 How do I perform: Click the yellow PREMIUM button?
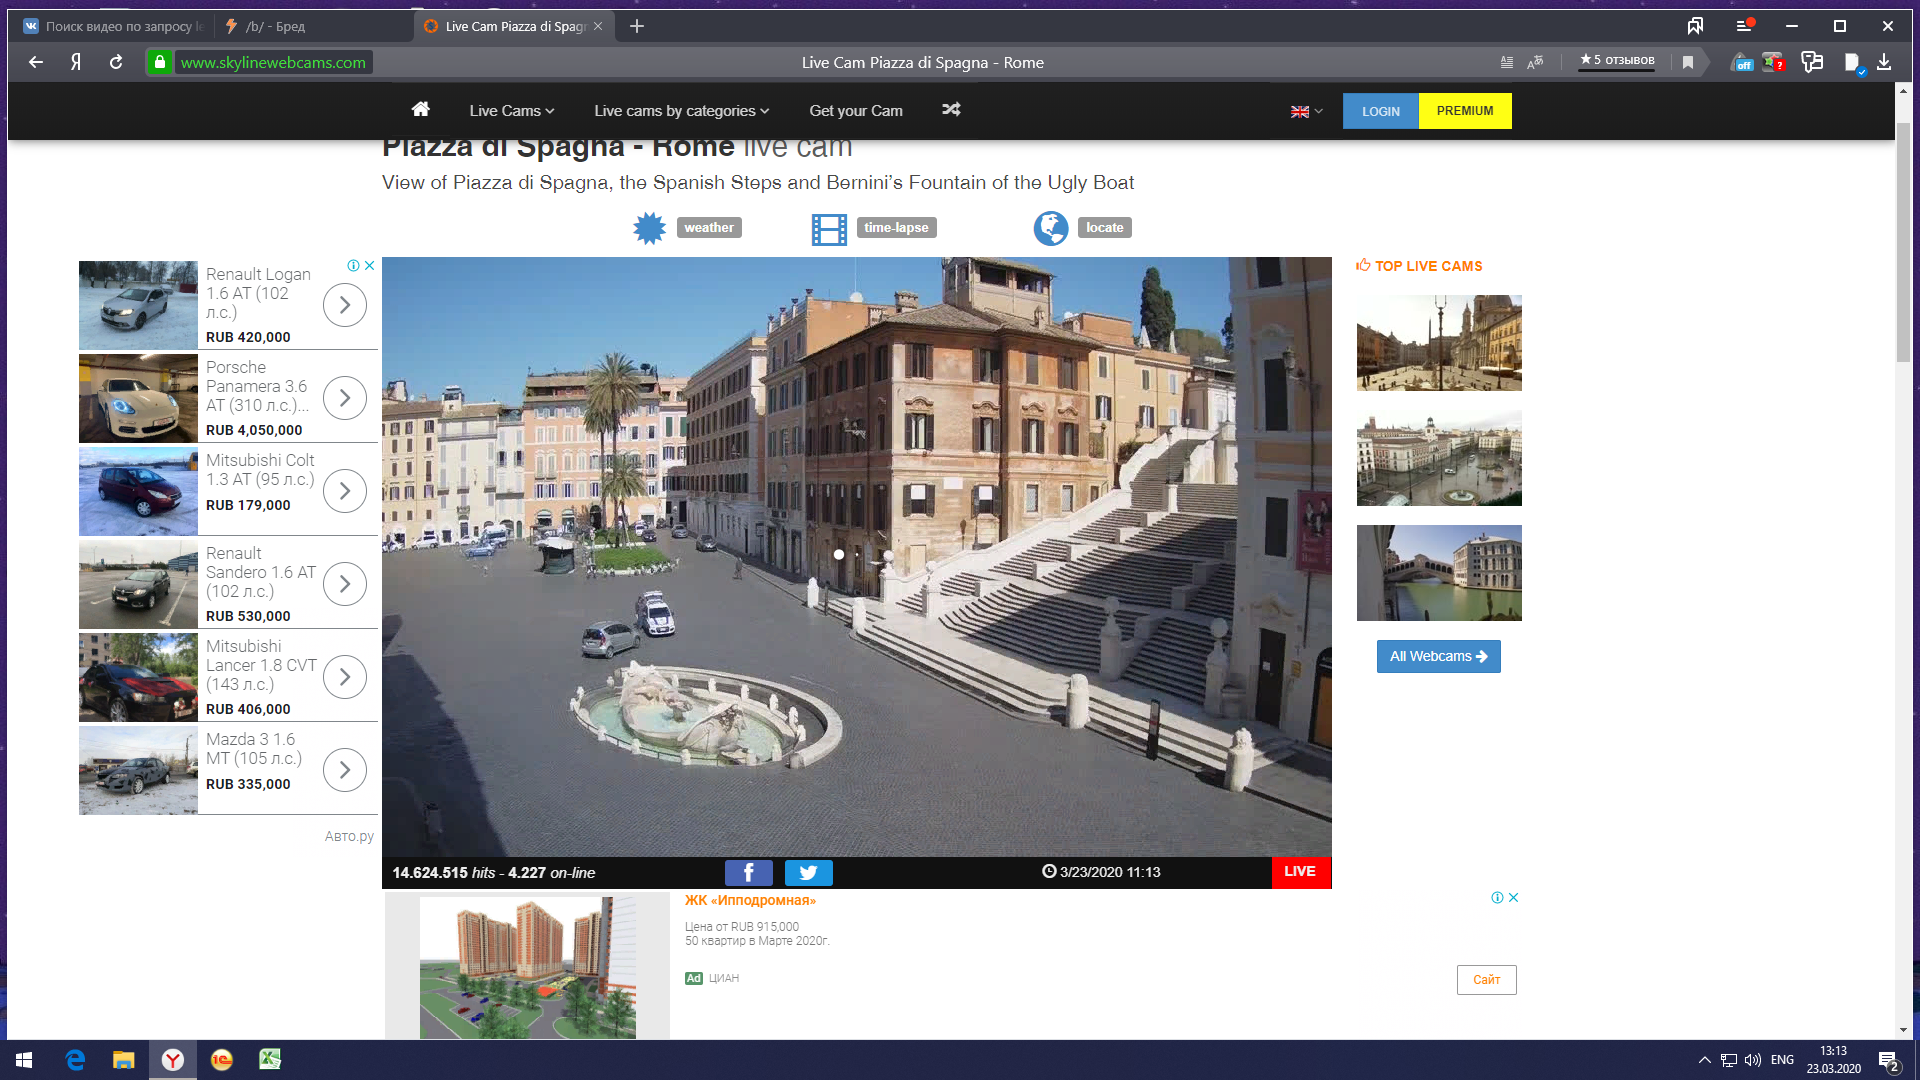[1464, 111]
